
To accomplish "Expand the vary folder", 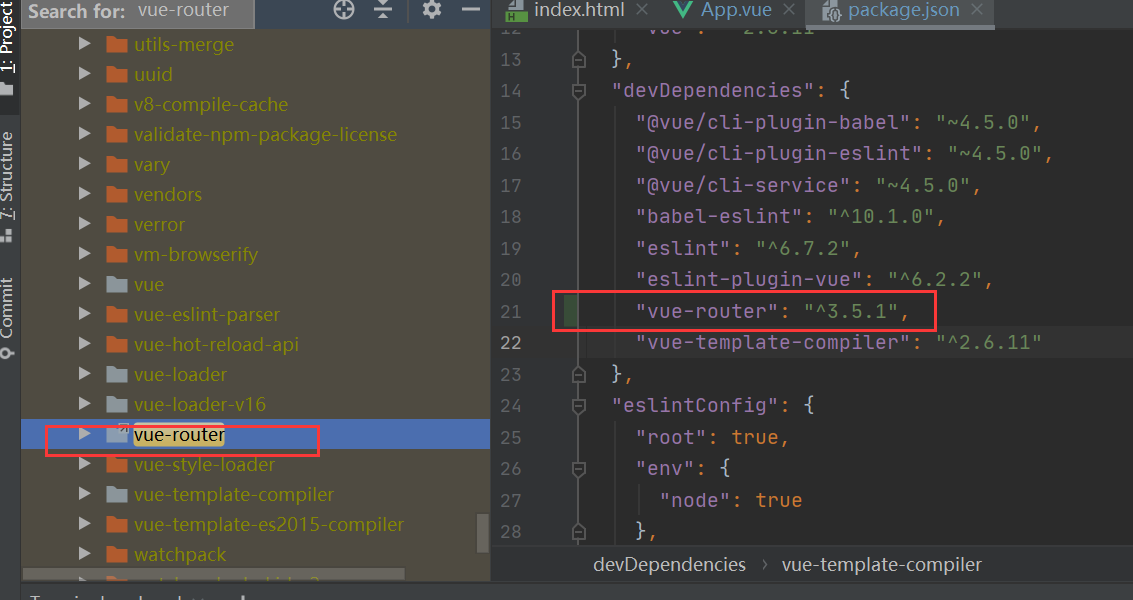I will click(85, 164).
